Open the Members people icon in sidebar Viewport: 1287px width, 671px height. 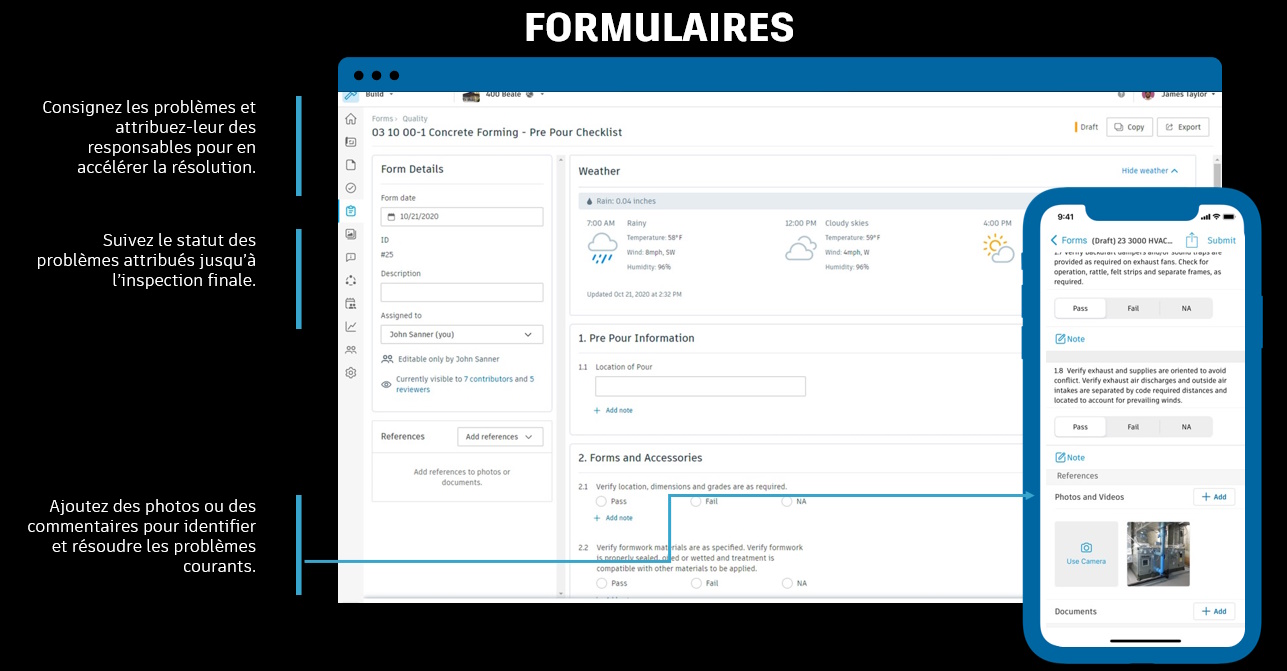pyautogui.click(x=351, y=350)
